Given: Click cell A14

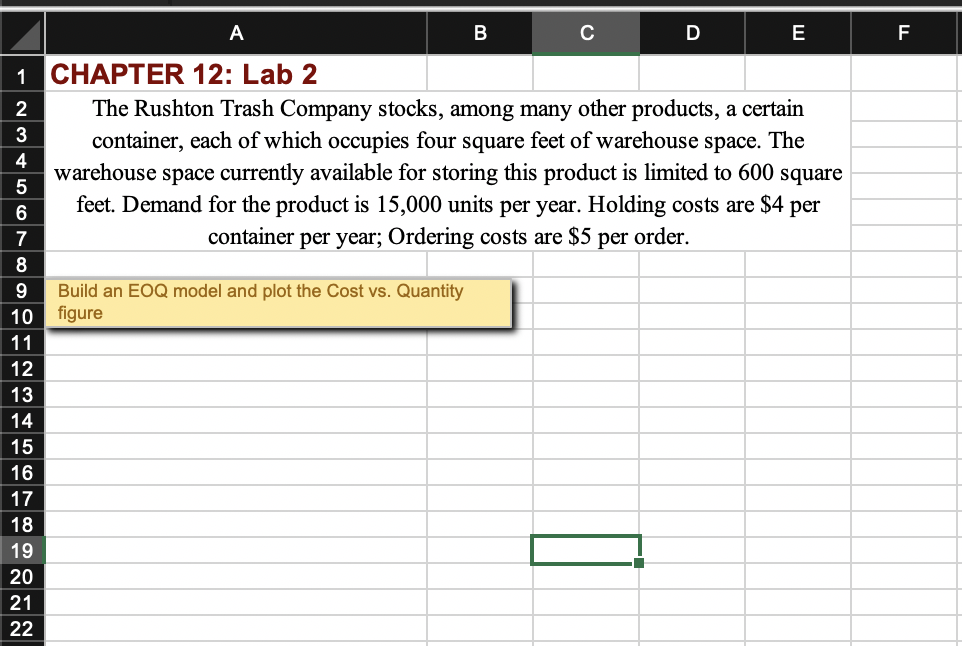Looking at the screenshot, I should tap(236, 420).
